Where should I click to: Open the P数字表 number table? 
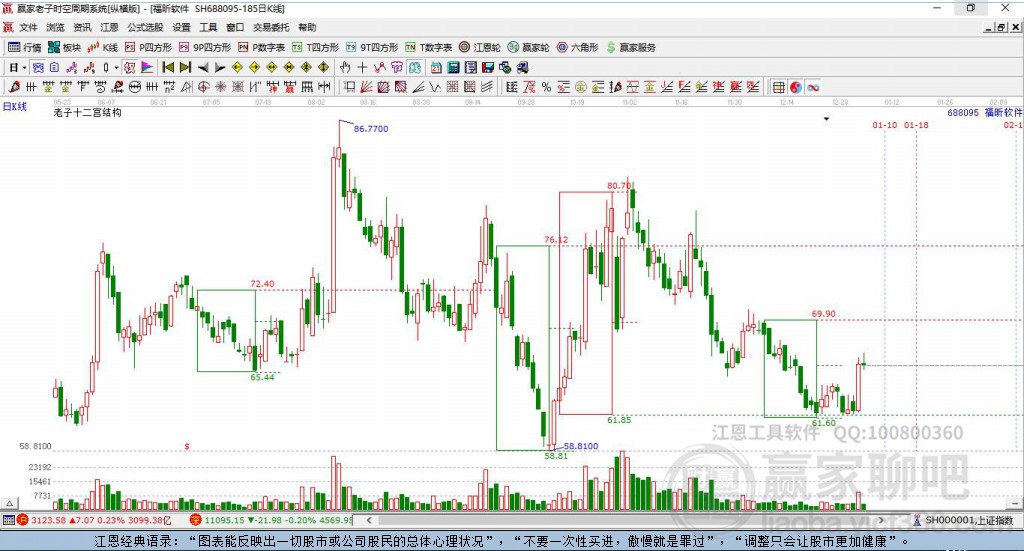[261, 47]
